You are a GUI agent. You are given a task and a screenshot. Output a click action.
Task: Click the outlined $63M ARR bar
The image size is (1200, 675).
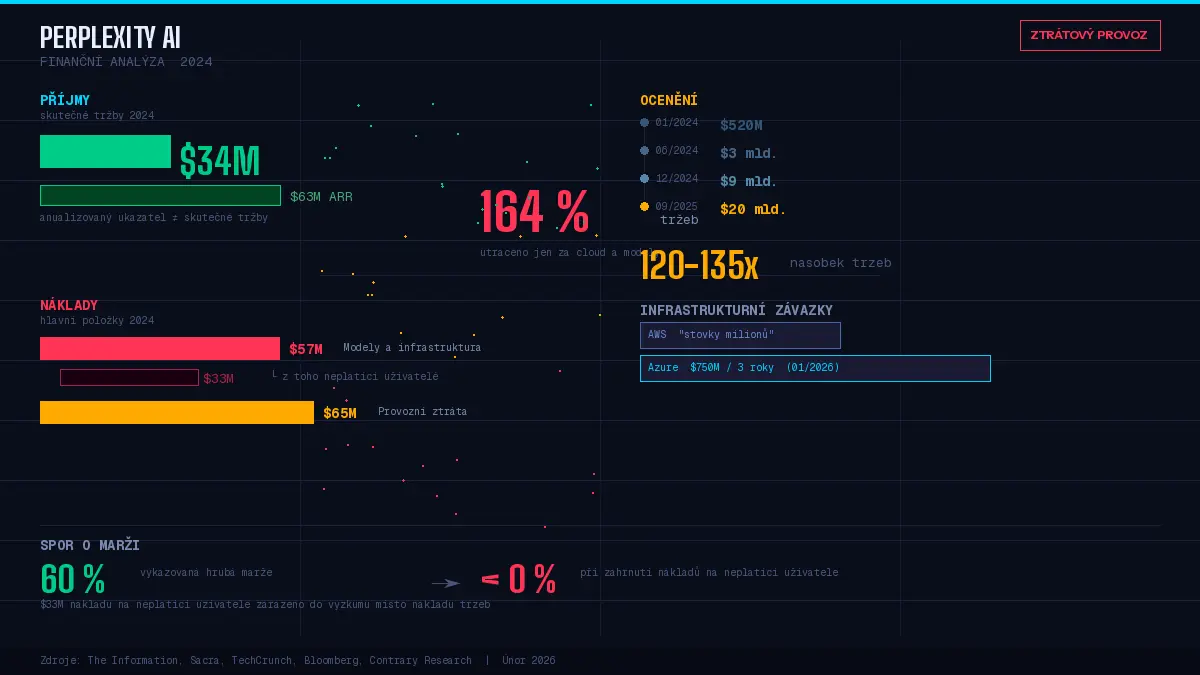click(160, 195)
